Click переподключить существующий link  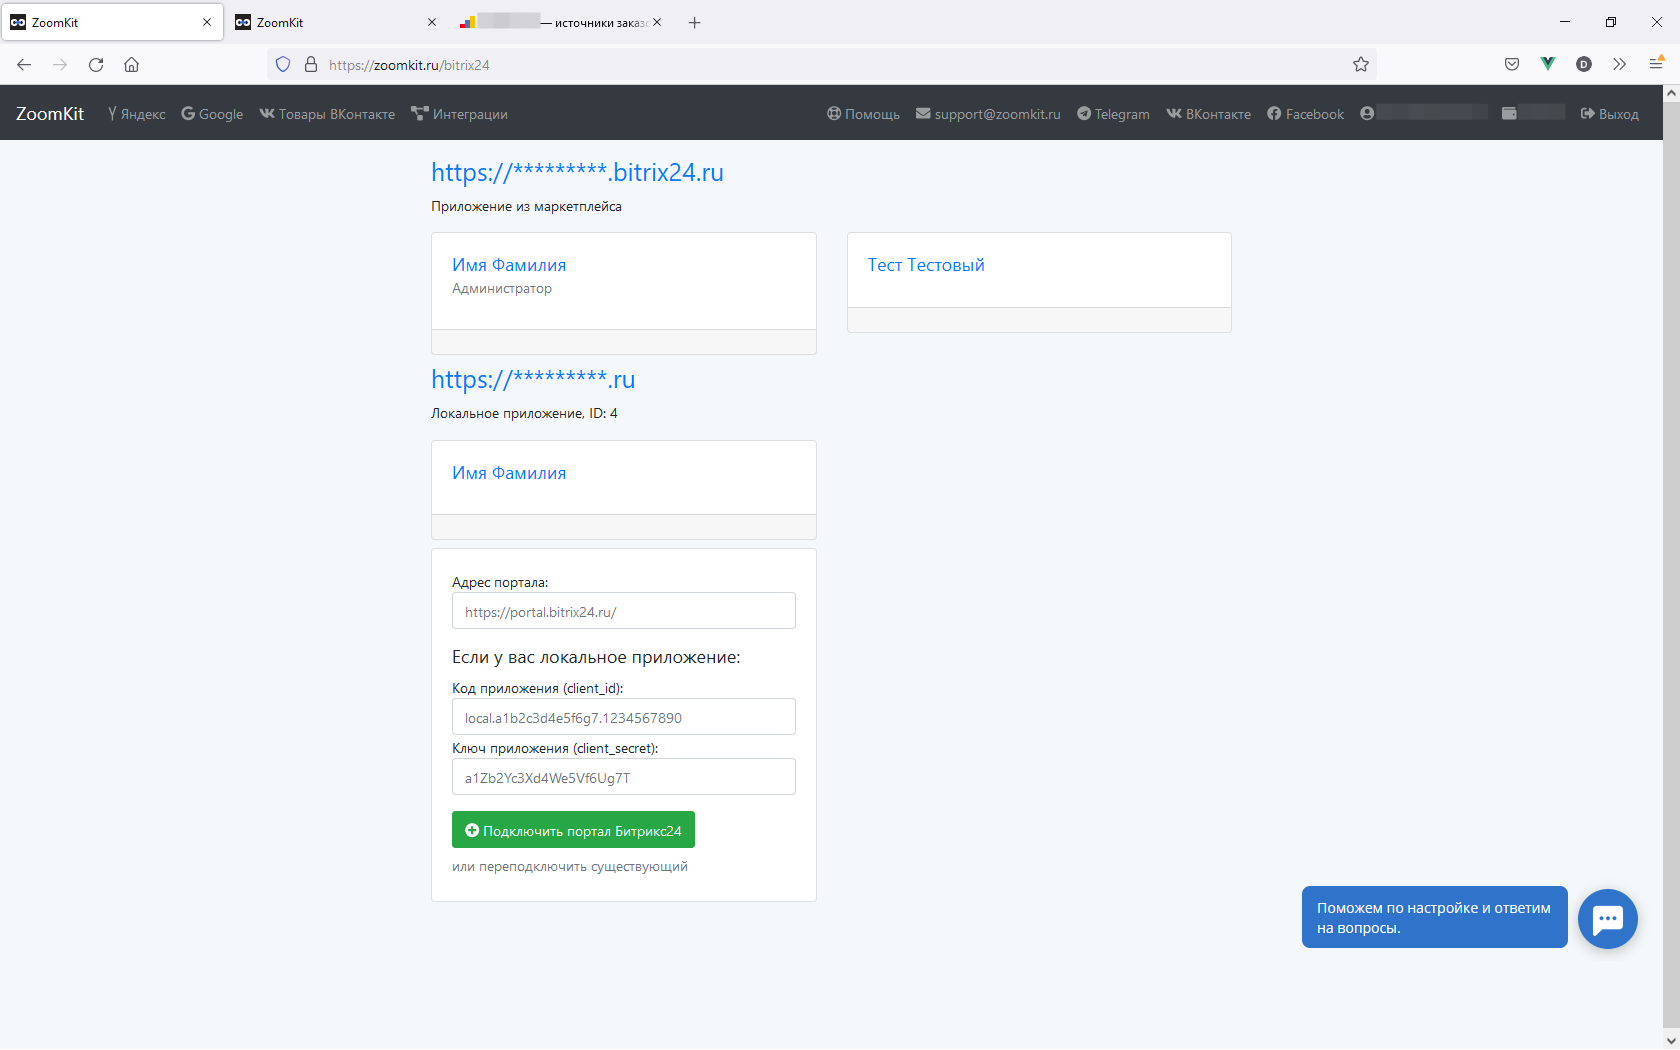pyautogui.click(x=583, y=866)
